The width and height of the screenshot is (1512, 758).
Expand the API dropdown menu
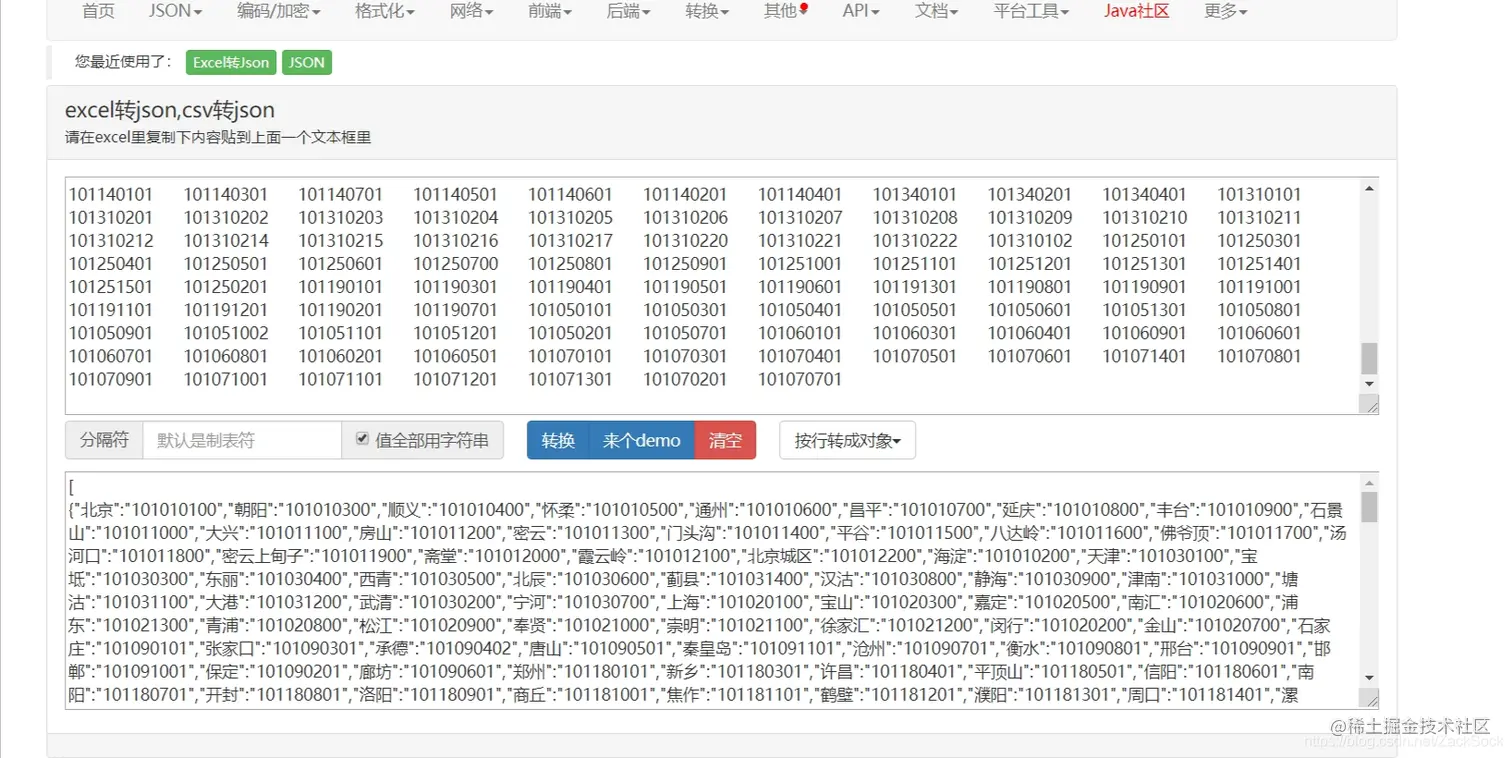point(861,11)
